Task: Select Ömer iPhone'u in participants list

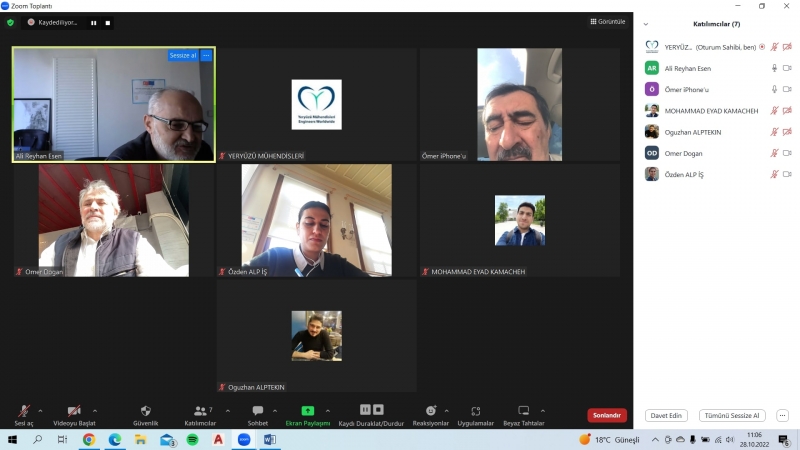Action: (x=717, y=89)
